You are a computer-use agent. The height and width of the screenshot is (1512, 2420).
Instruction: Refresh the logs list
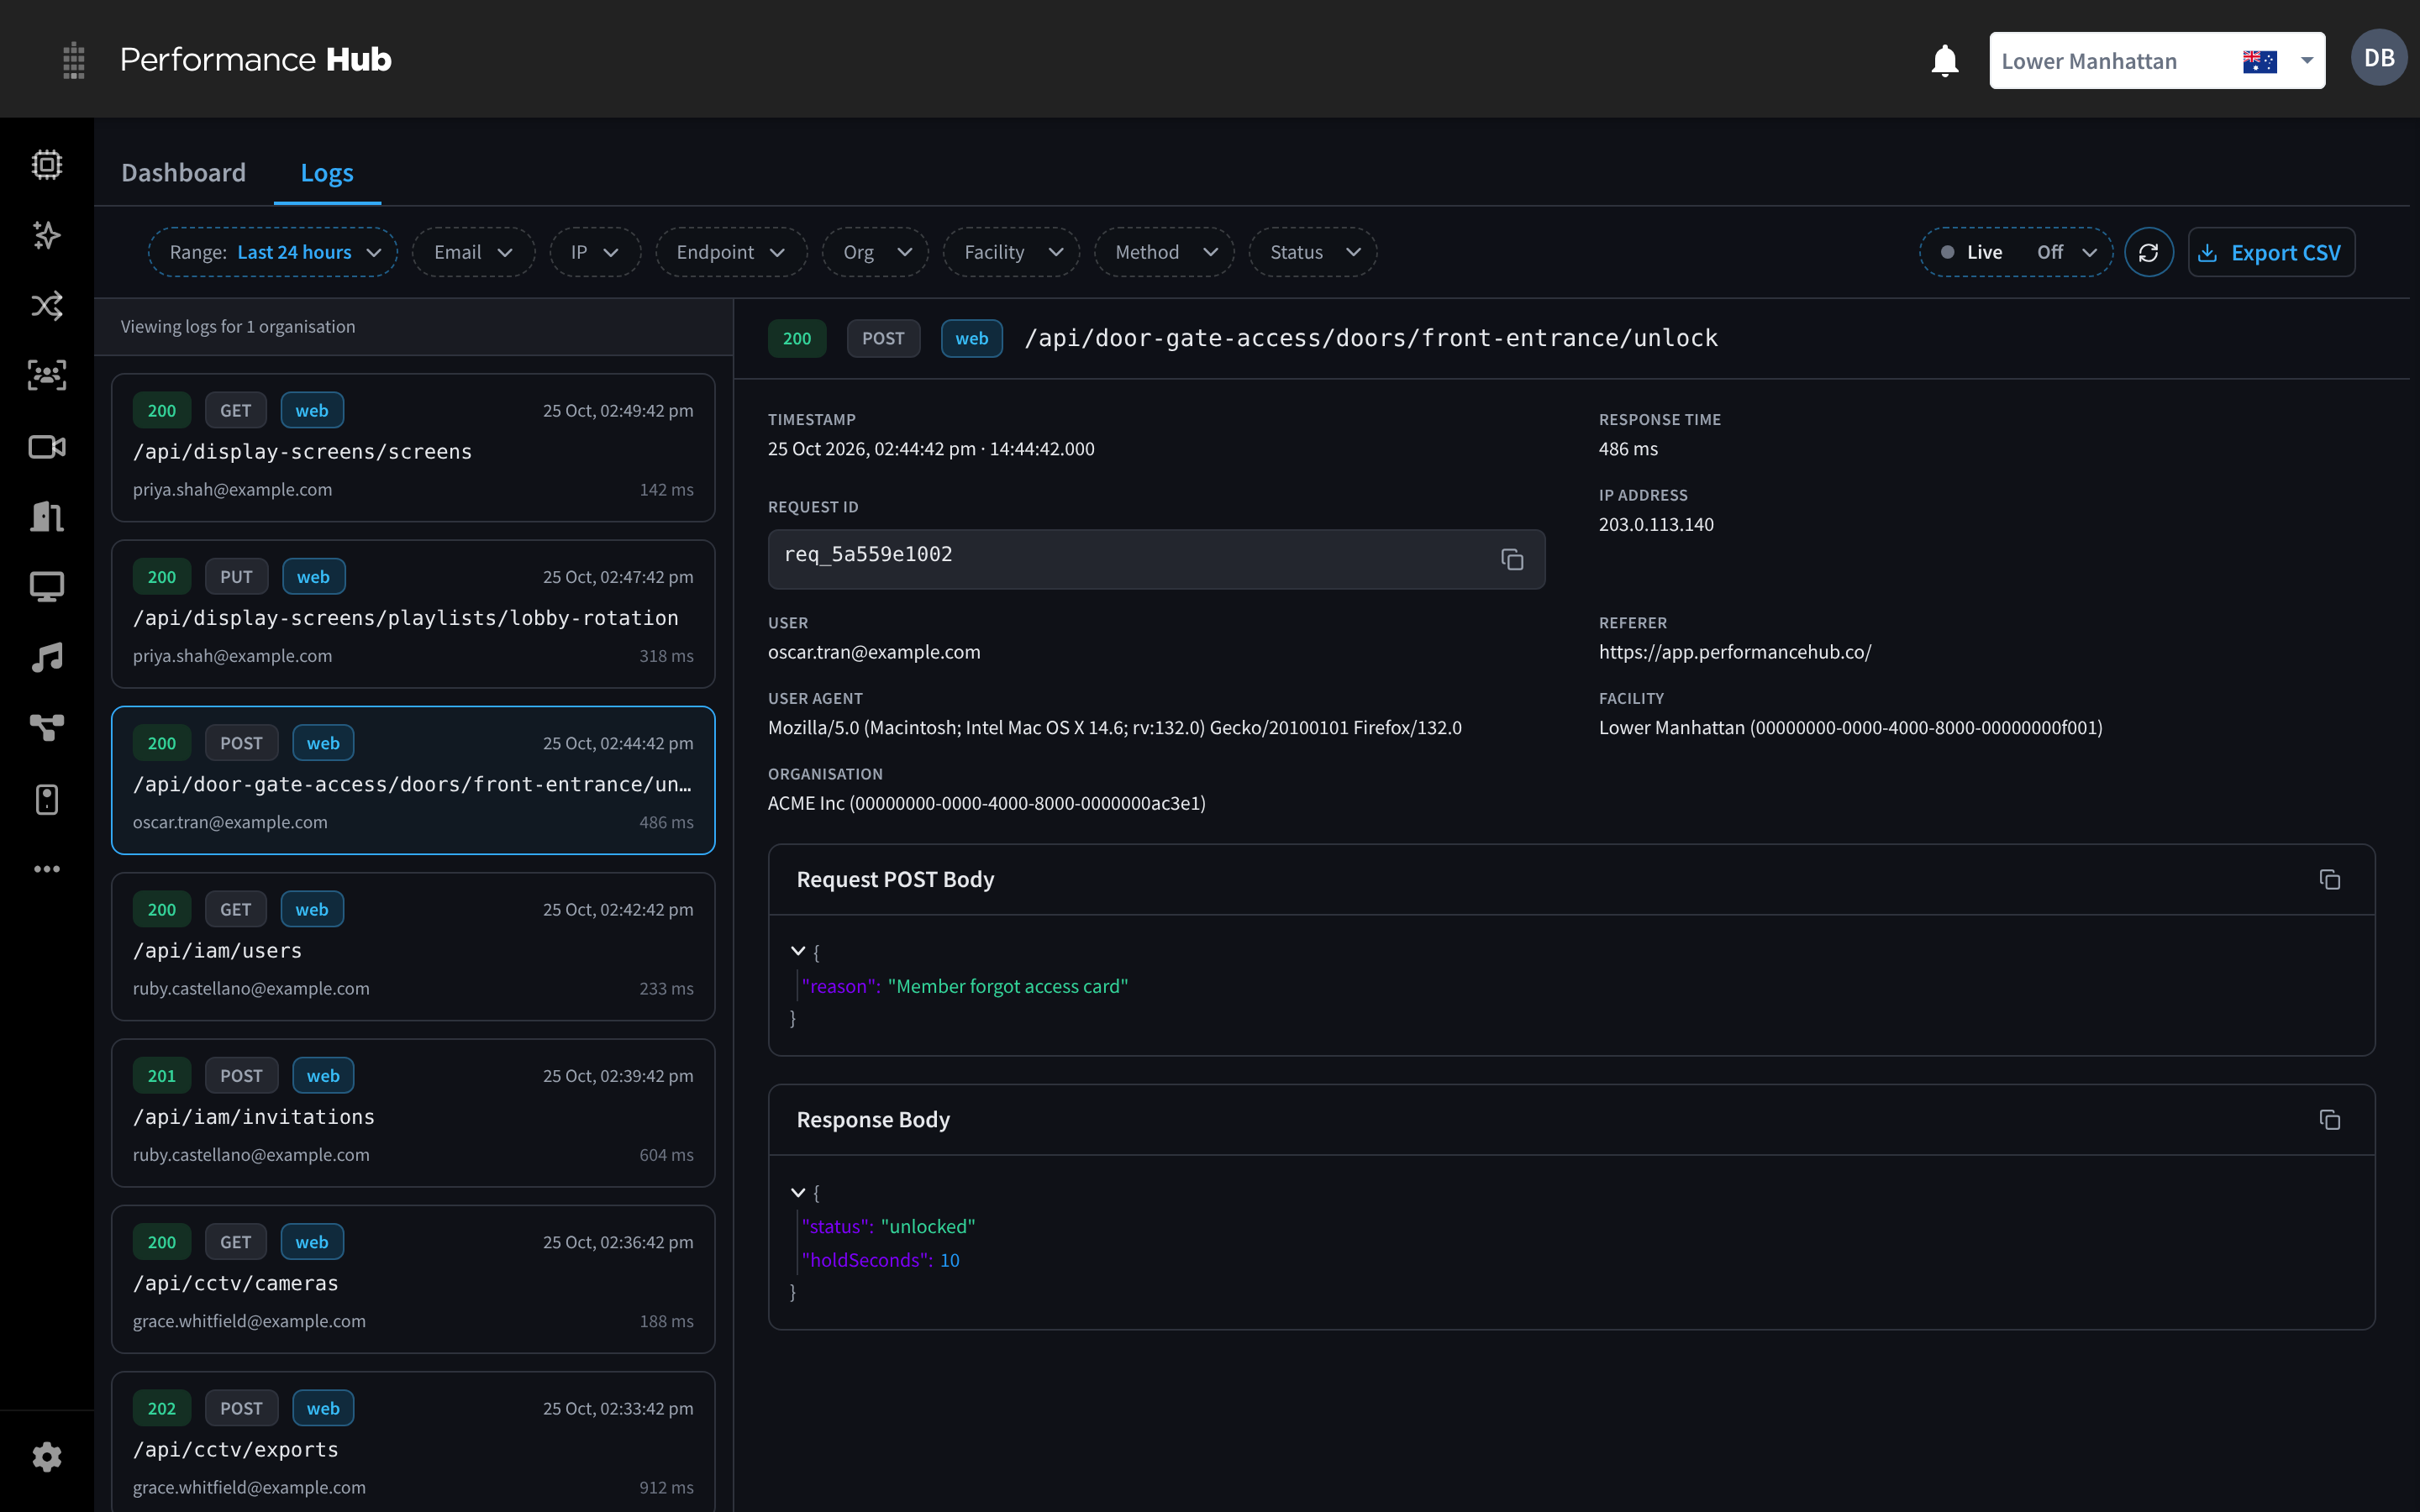(2148, 252)
